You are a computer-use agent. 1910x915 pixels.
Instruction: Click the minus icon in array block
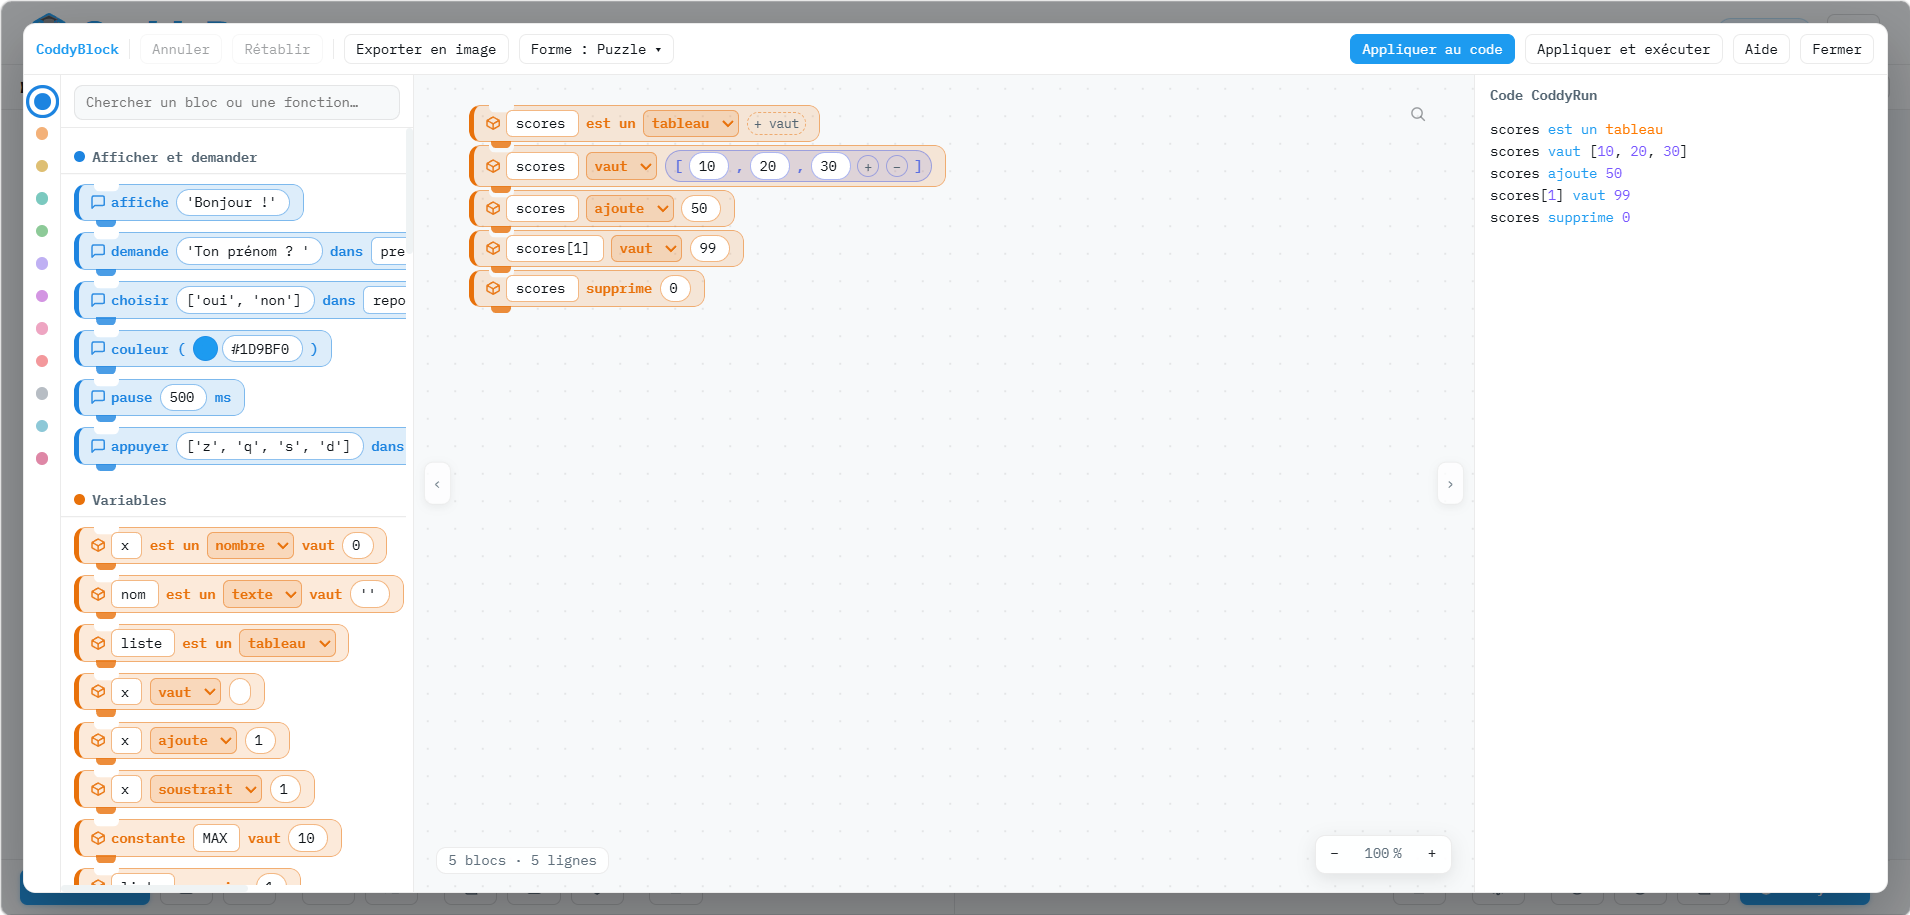897,167
